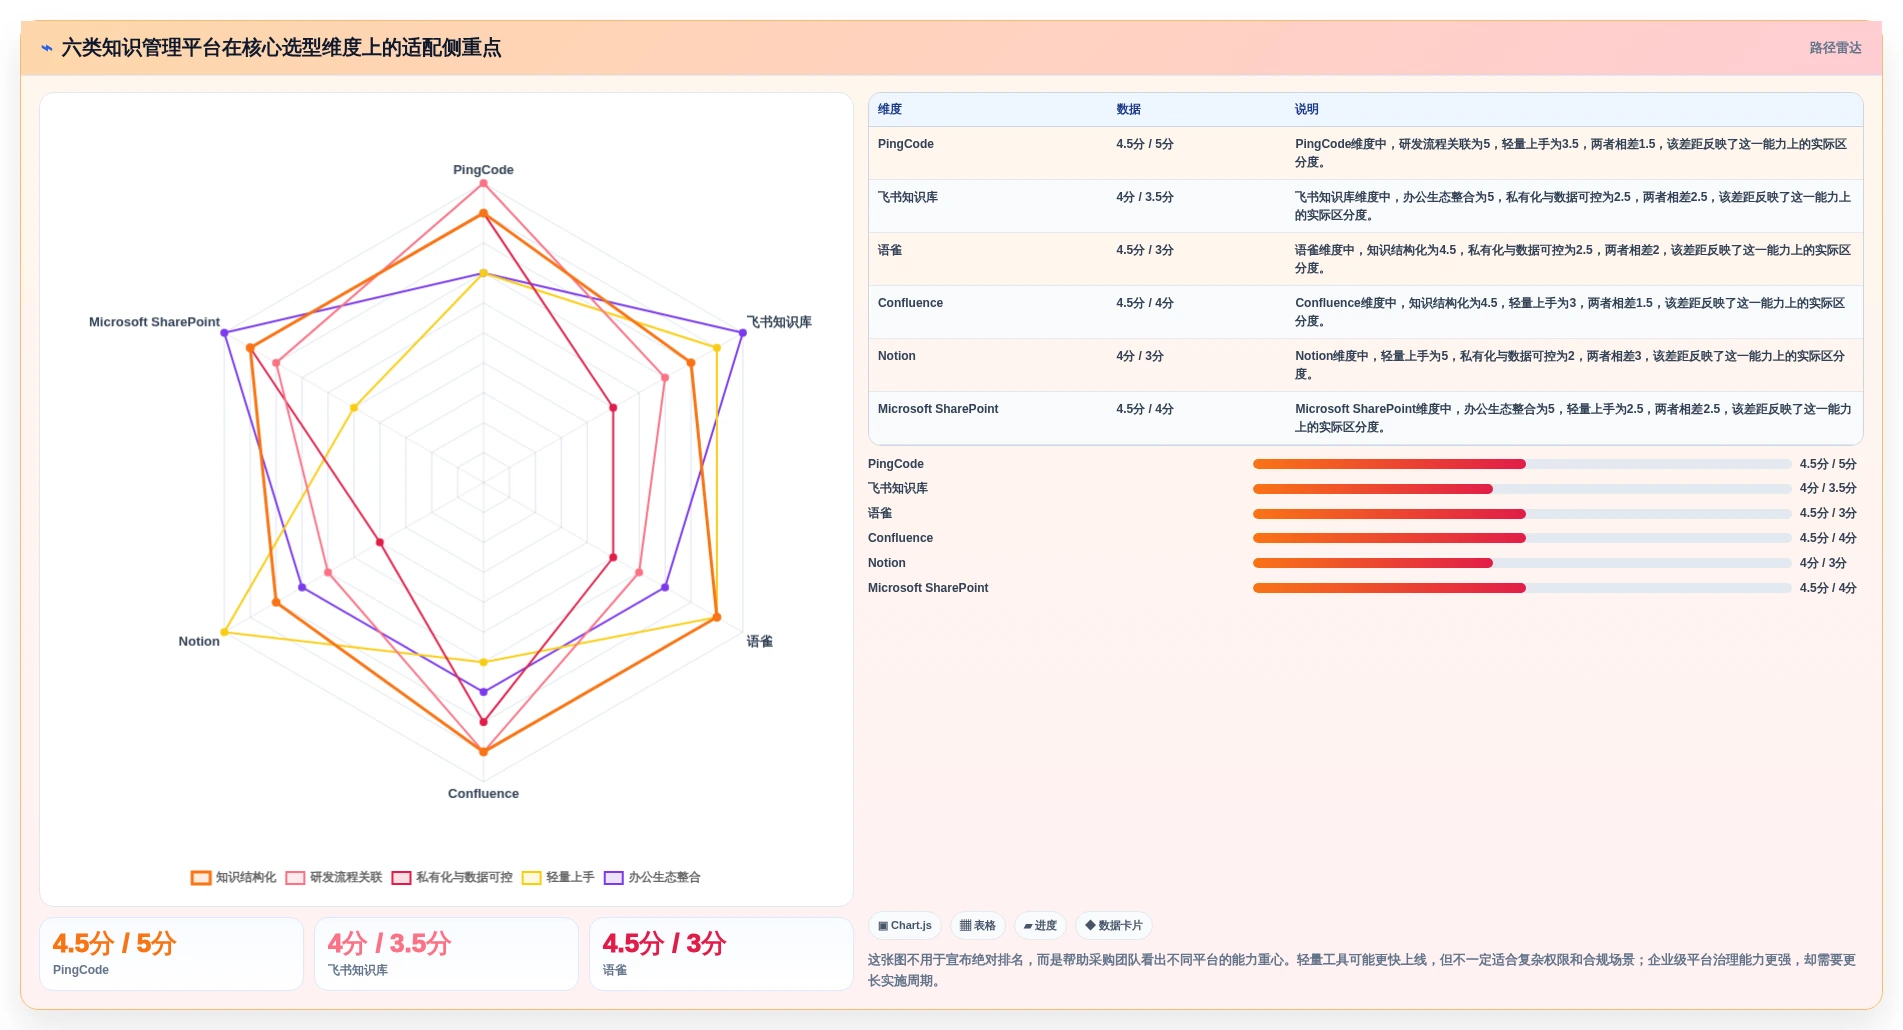Toggle the 研发流程关联 legend swatch

pyautogui.click(x=295, y=878)
